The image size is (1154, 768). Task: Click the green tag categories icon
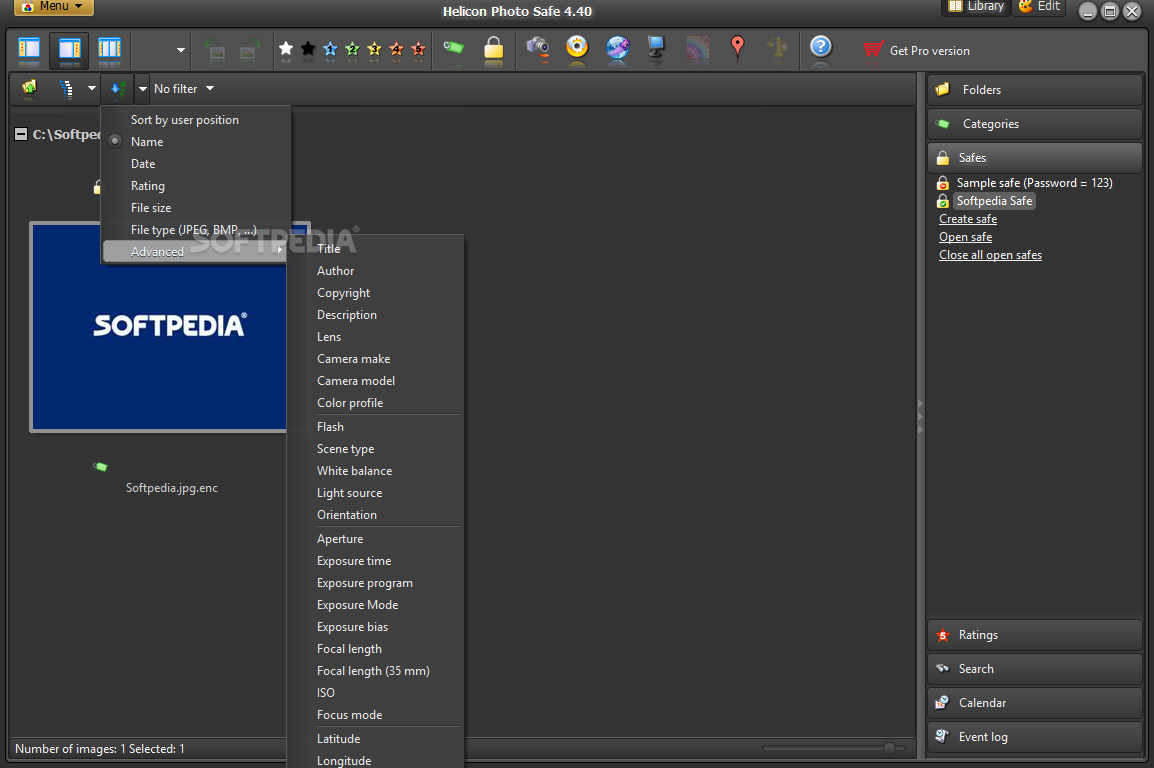(x=453, y=48)
